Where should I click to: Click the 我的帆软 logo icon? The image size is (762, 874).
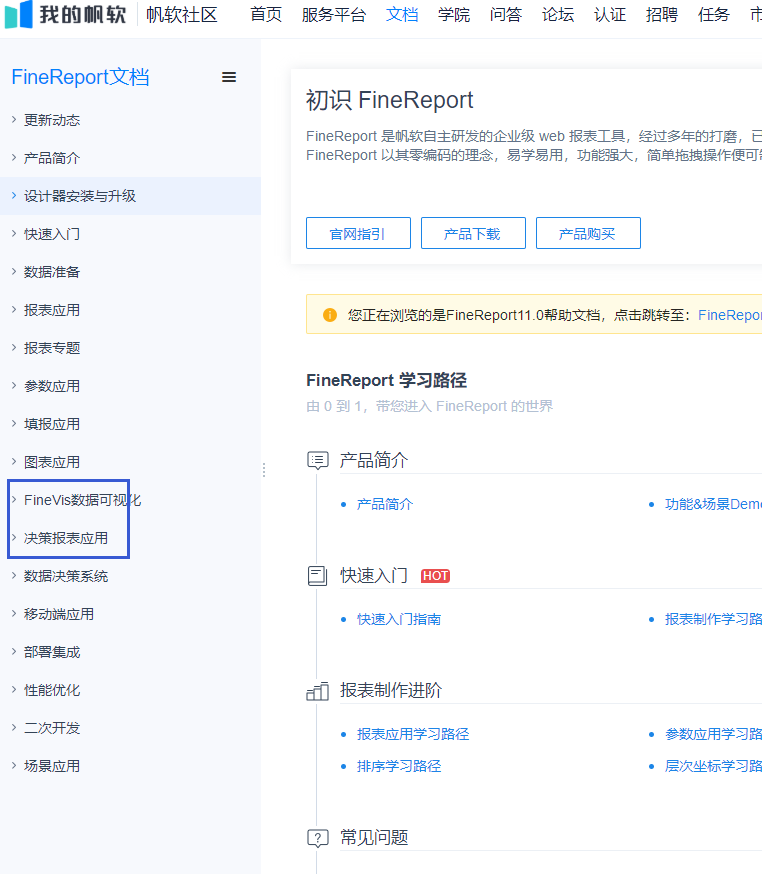(x=18, y=14)
